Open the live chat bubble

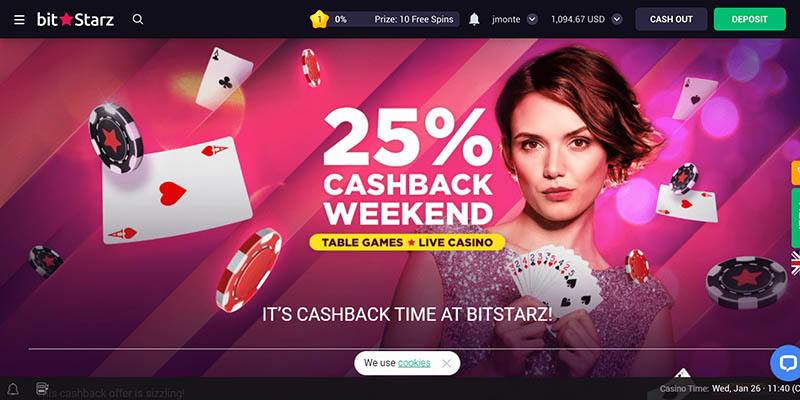click(786, 363)
